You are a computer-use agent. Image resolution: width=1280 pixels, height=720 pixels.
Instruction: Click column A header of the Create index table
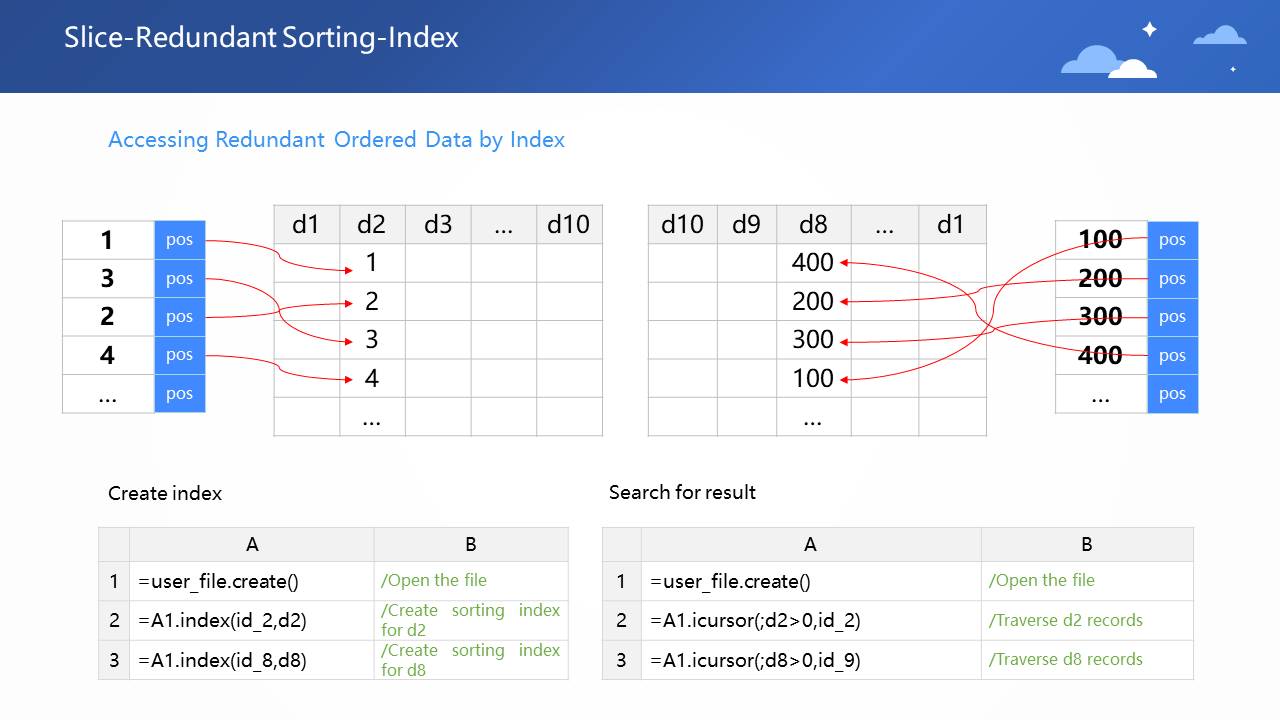tap(252, 545)
